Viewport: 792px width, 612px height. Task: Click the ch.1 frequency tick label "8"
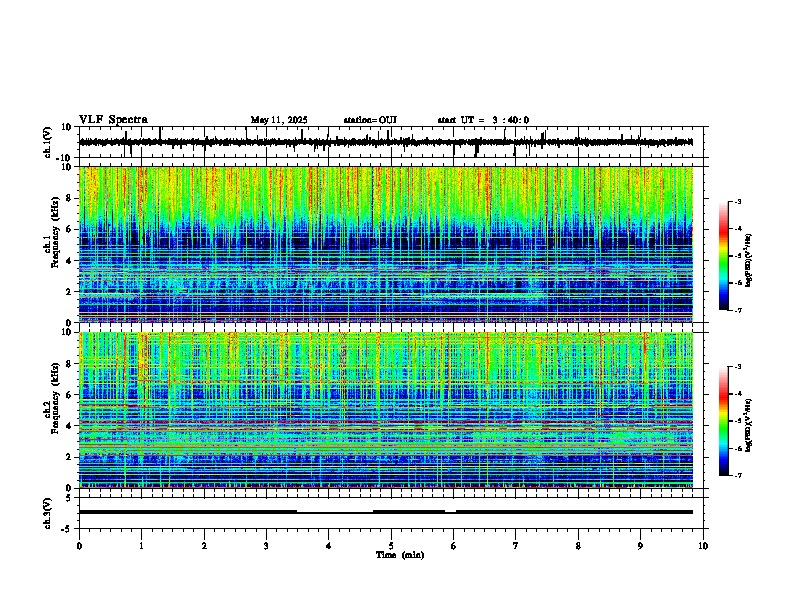(x=70, y=198)
